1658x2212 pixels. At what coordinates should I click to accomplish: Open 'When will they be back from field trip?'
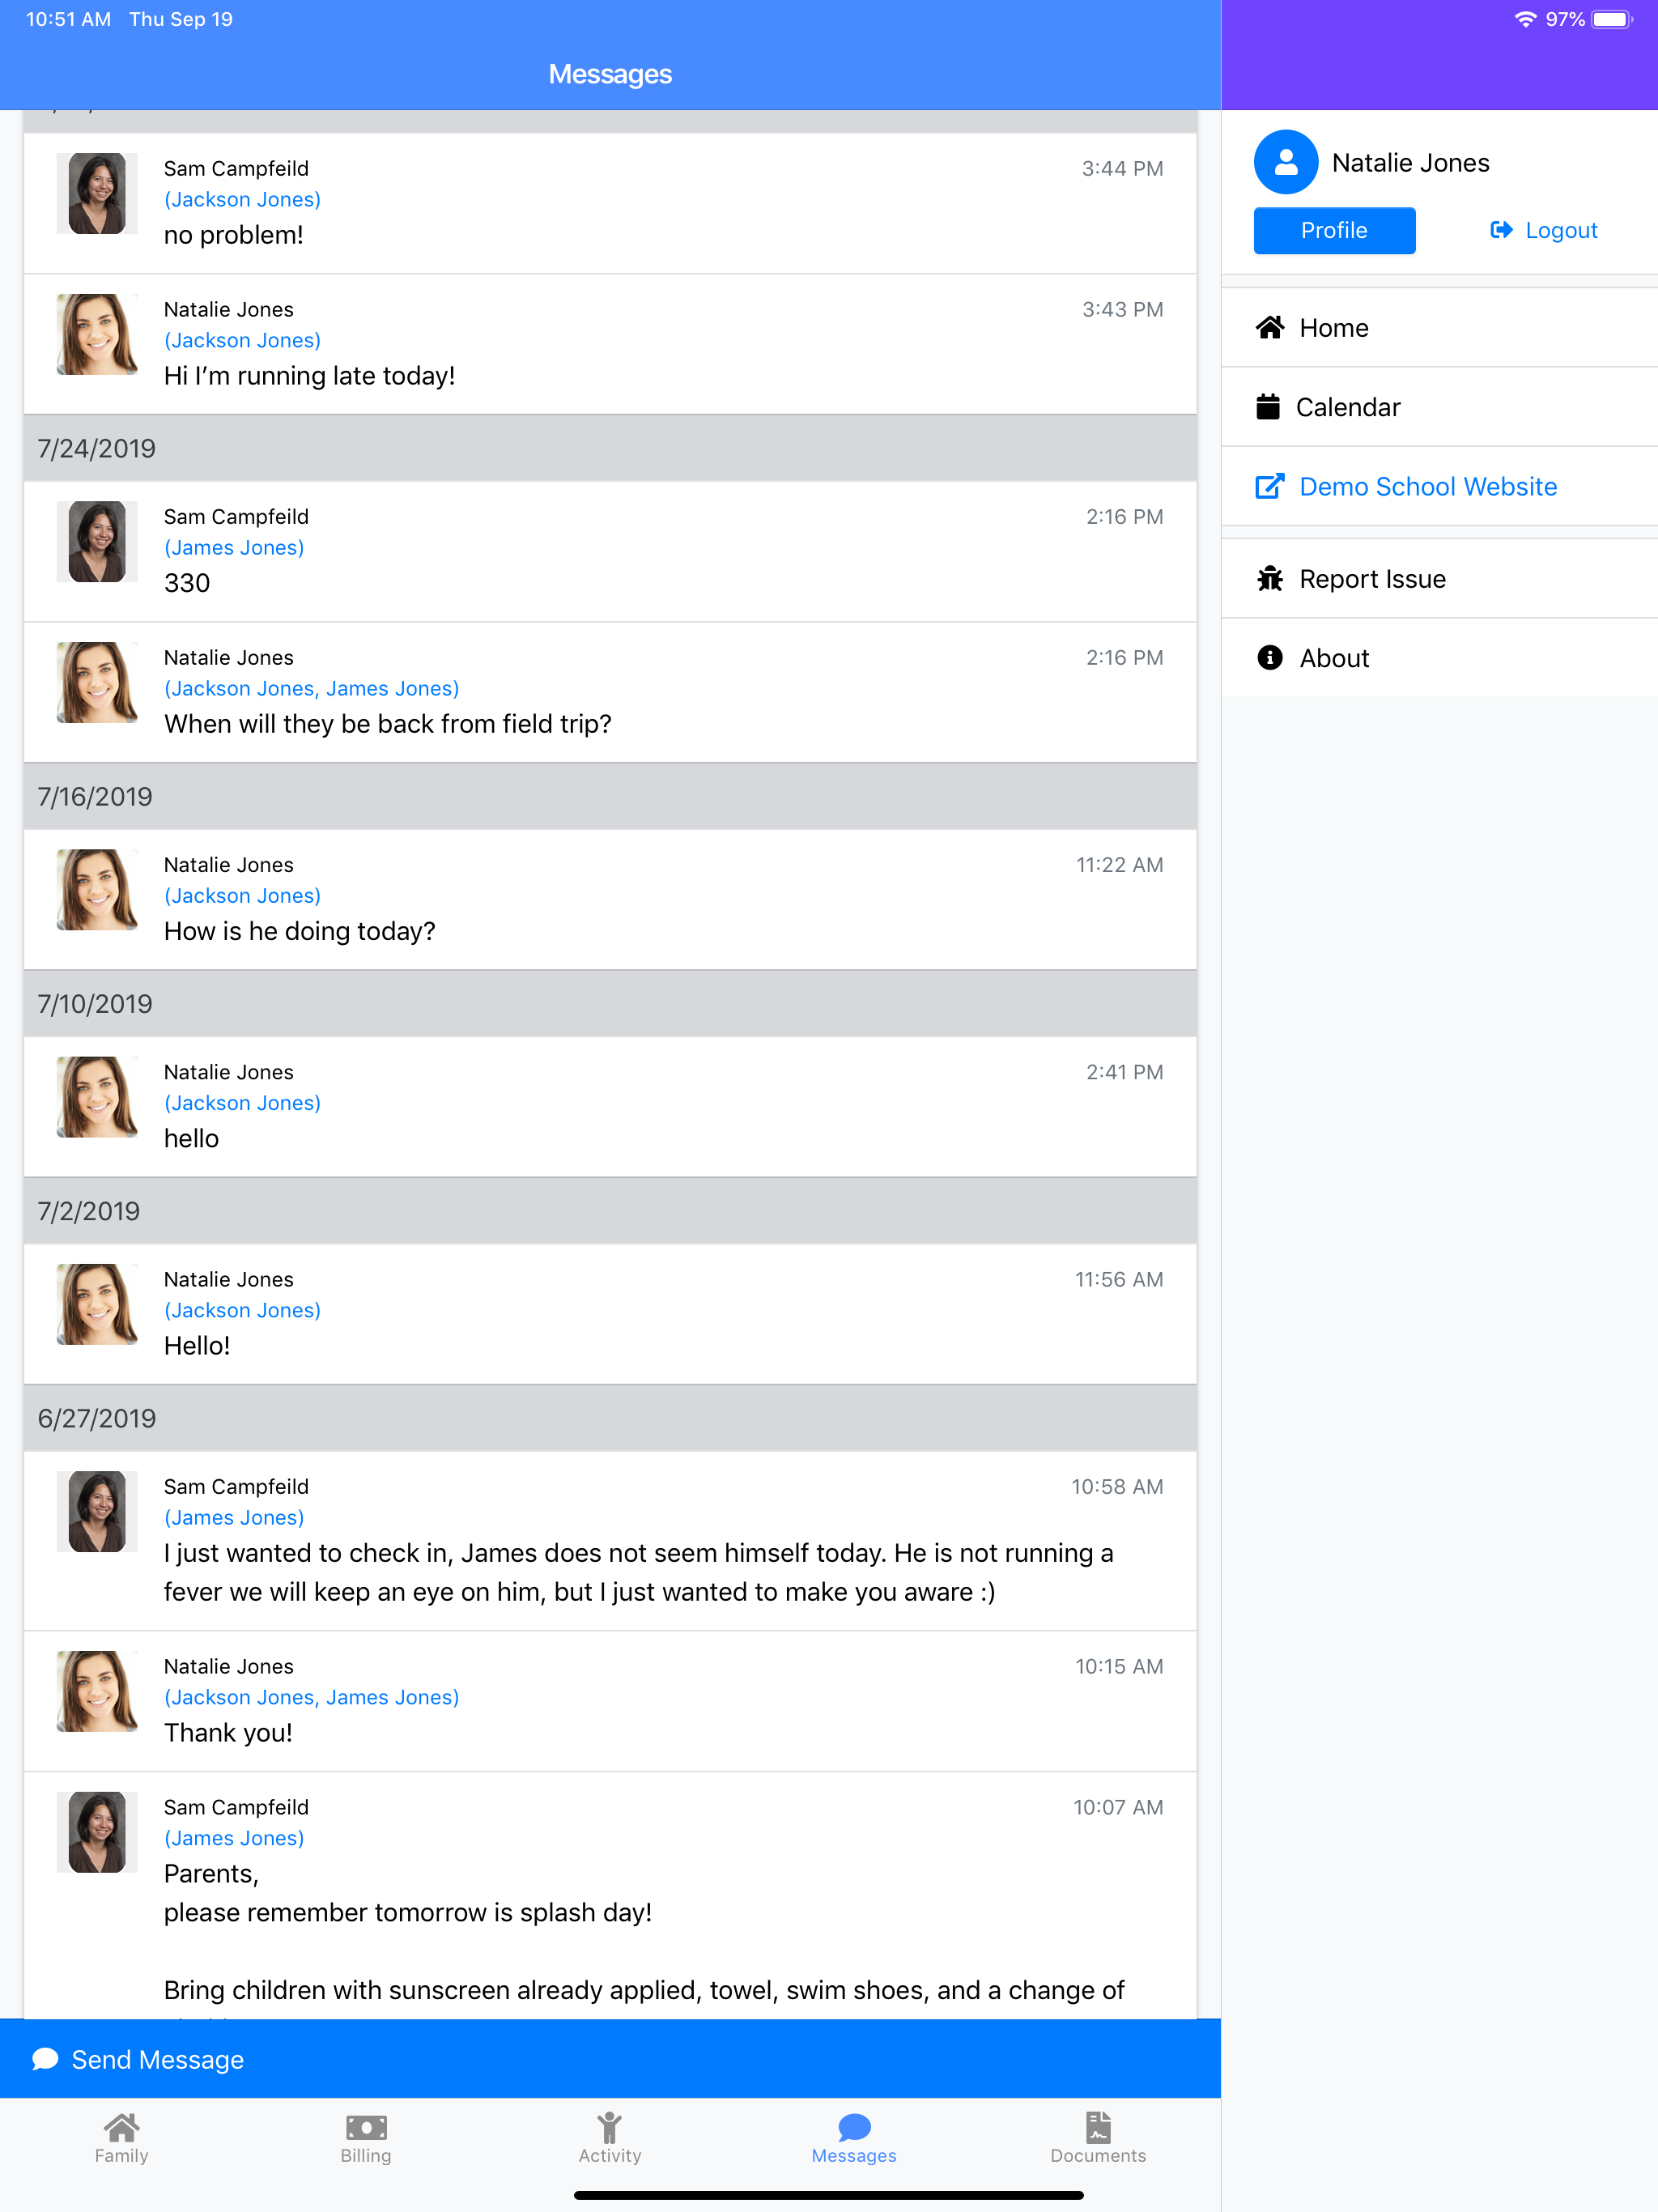click(388, 724)
